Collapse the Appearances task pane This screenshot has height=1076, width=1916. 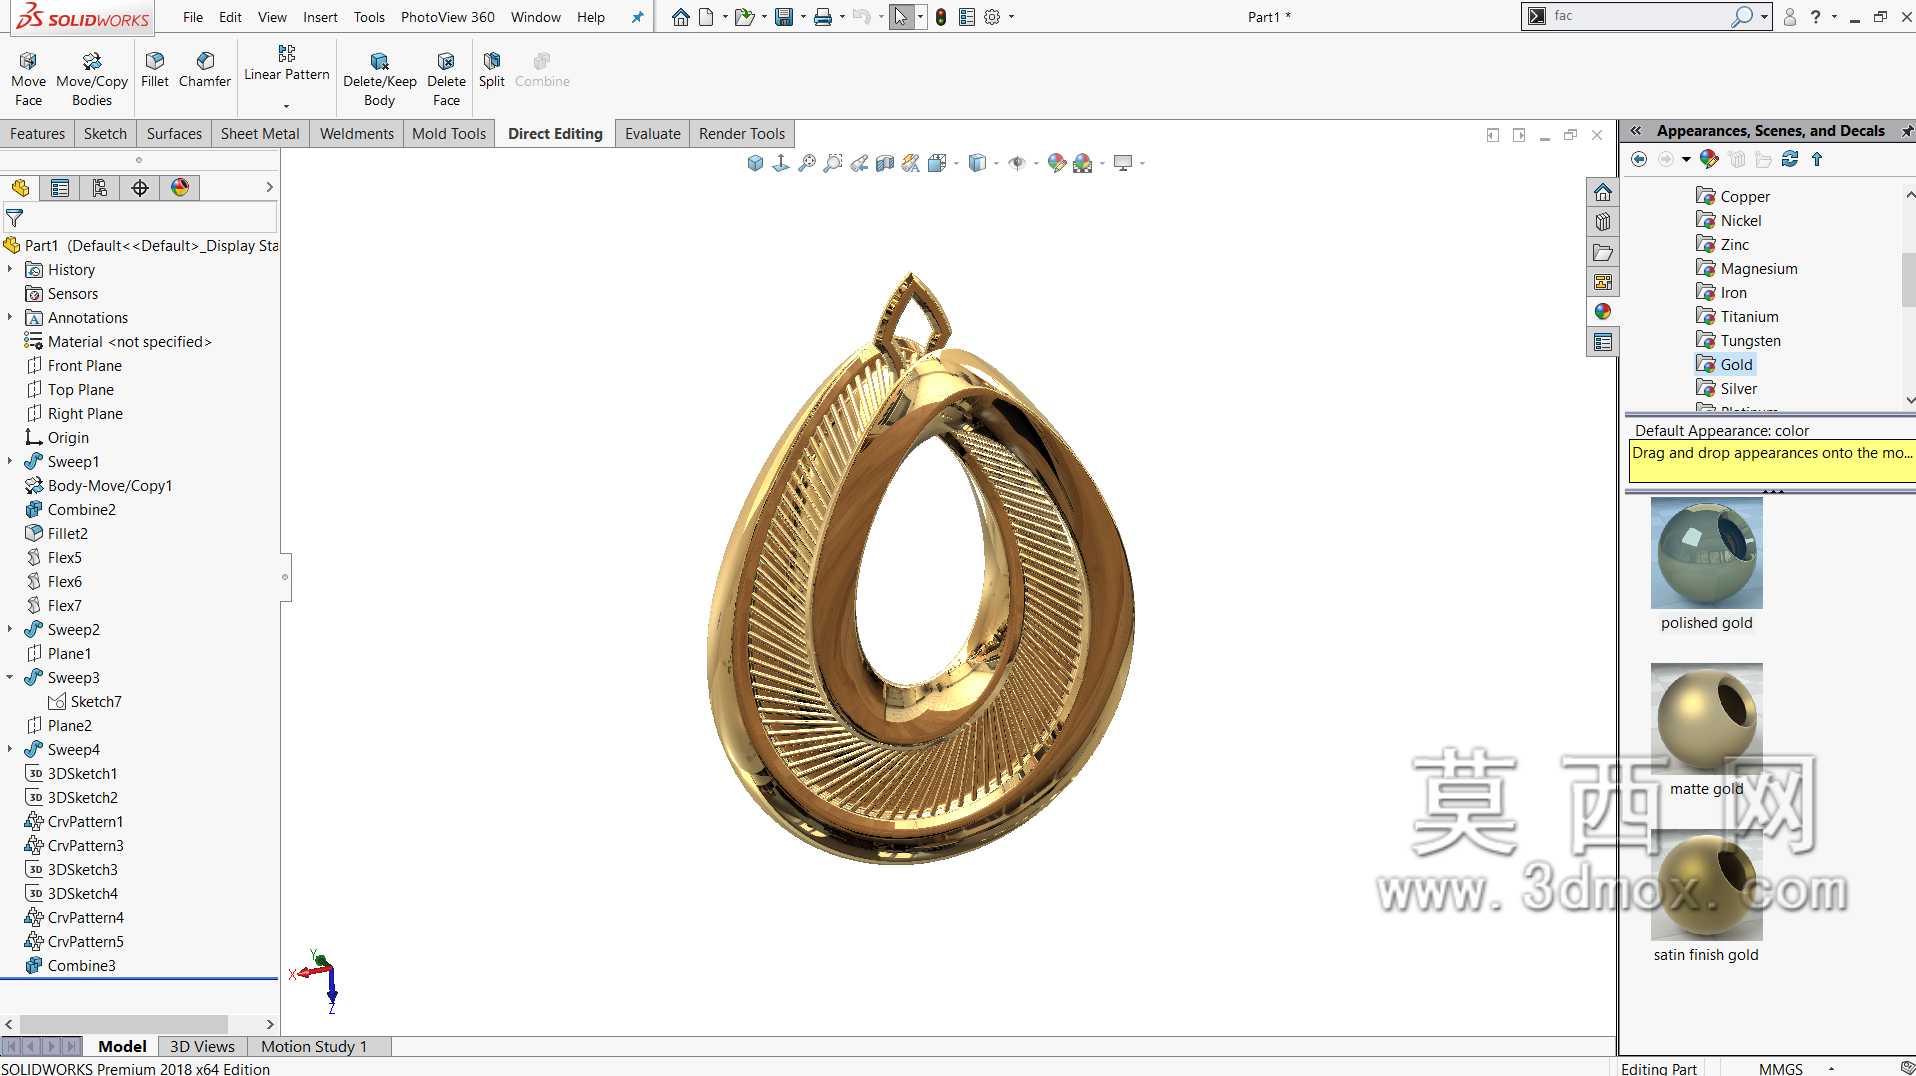(x=1636, y=131)
